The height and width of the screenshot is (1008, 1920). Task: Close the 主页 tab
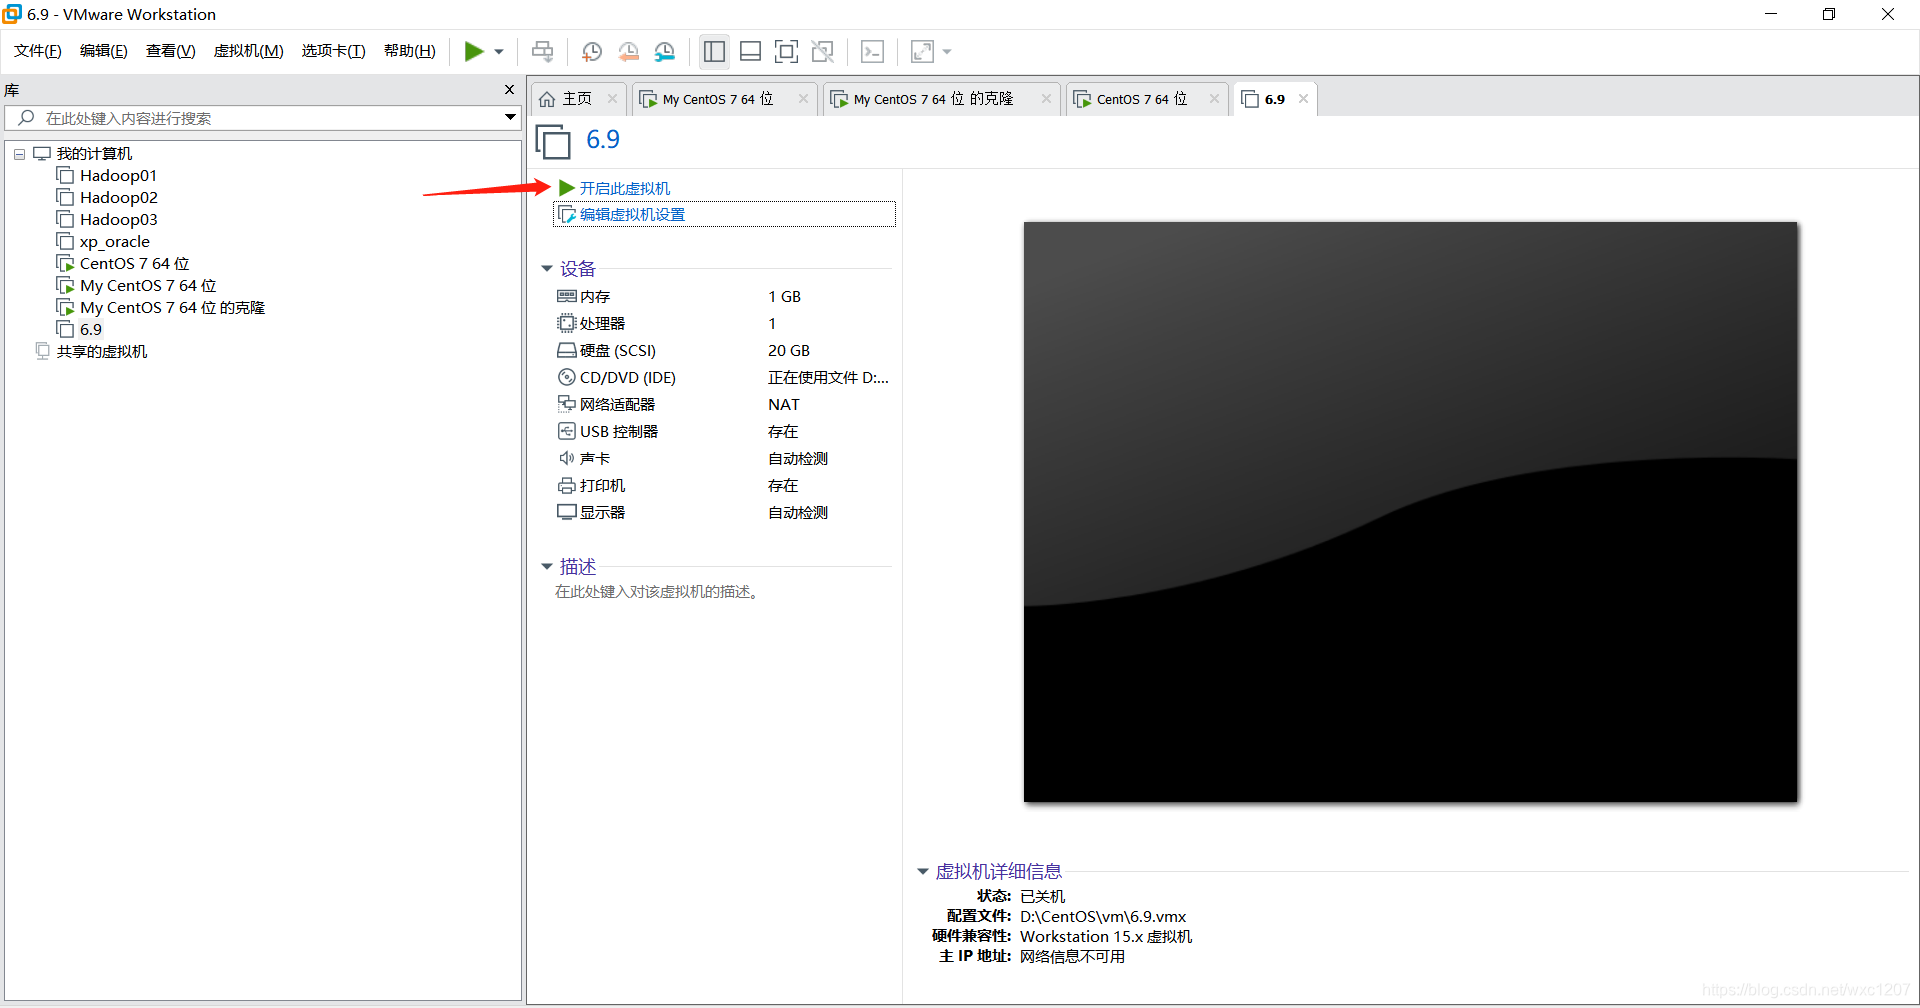(x=613, y=99)
